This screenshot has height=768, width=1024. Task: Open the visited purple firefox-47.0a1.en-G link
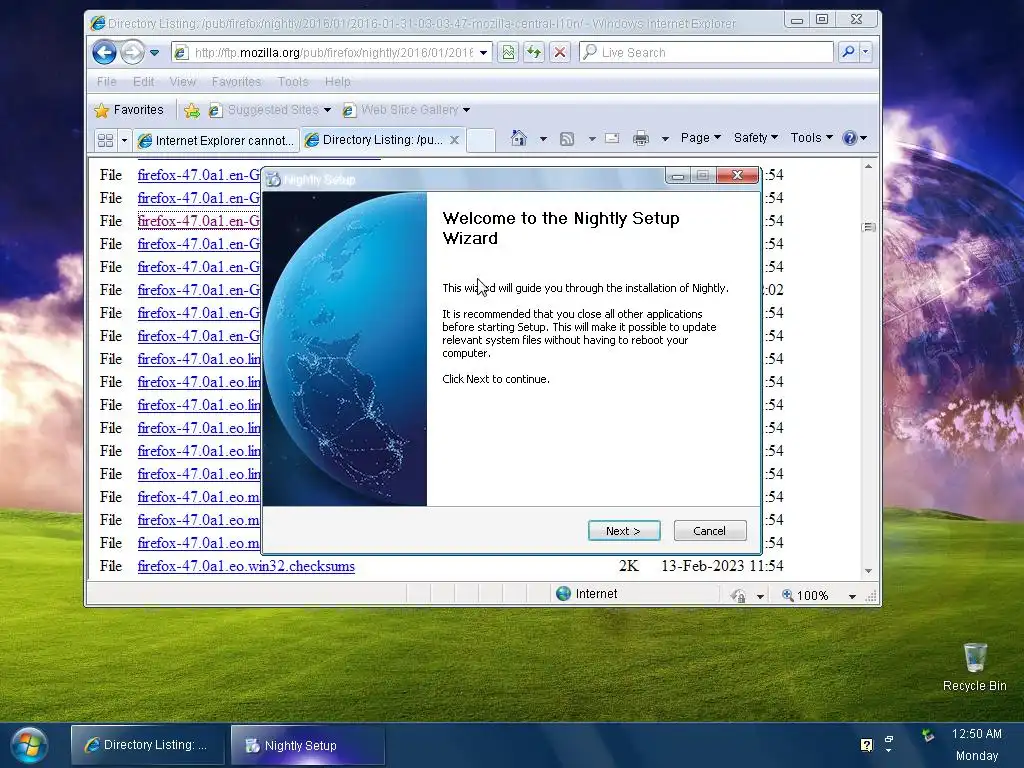199,221
